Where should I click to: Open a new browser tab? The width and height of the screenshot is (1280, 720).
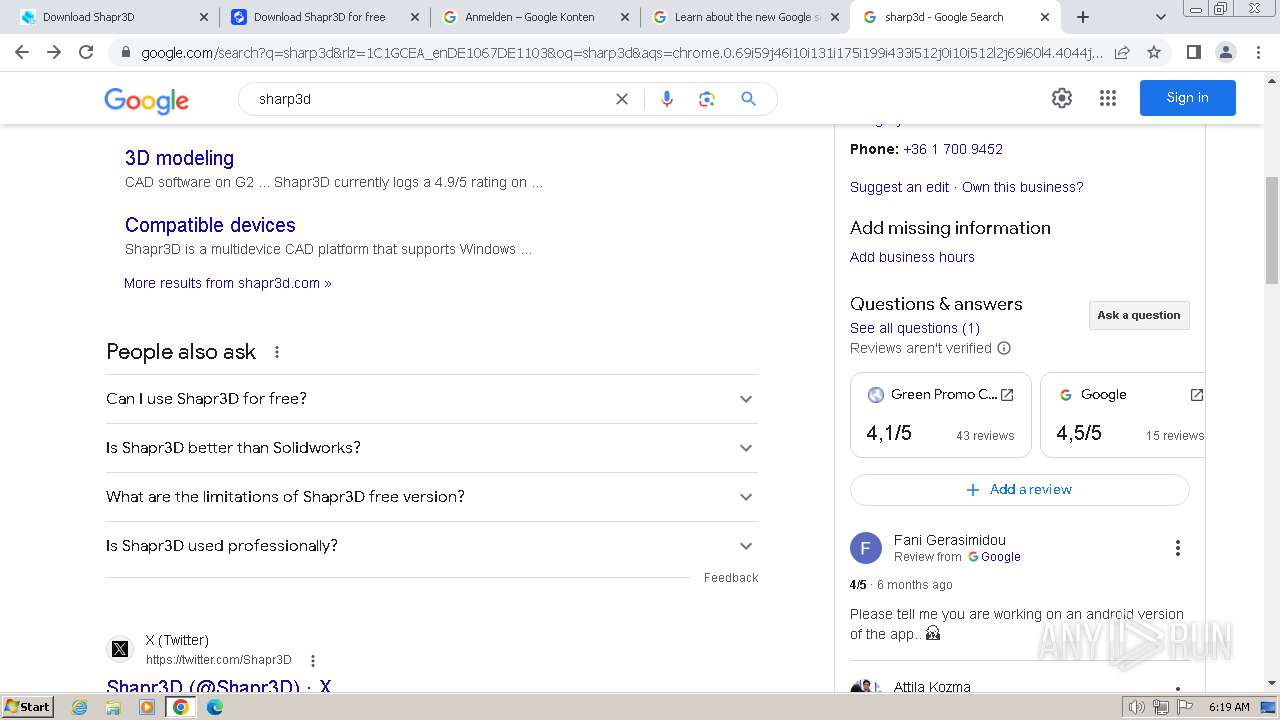[x=1083, y=17]
